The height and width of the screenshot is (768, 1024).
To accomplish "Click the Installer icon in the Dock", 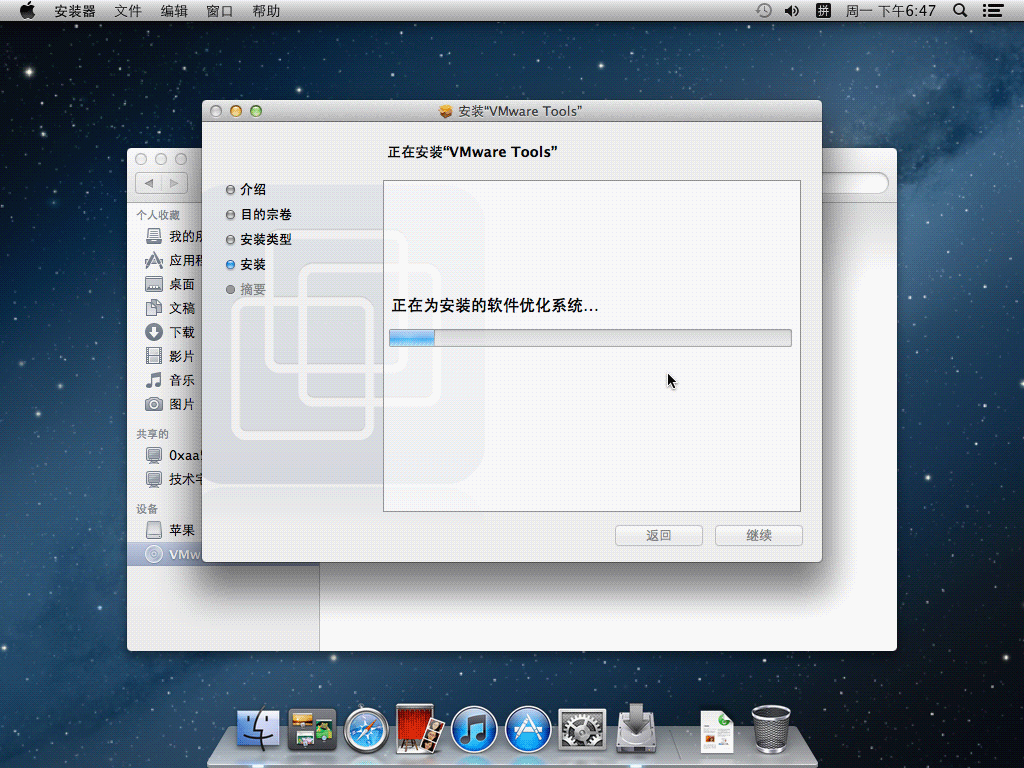I will coord(636,728).
